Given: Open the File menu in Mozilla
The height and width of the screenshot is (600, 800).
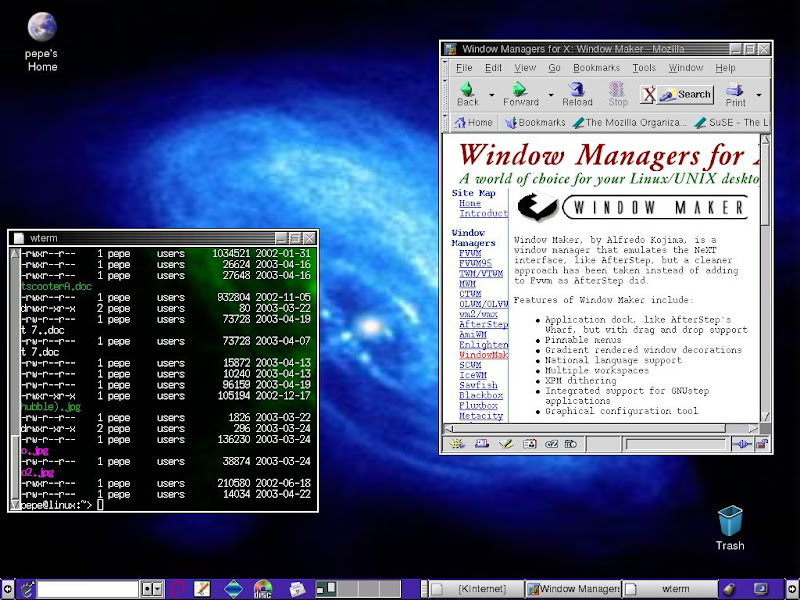Looking at the screenshot, I should coord(464,68).
